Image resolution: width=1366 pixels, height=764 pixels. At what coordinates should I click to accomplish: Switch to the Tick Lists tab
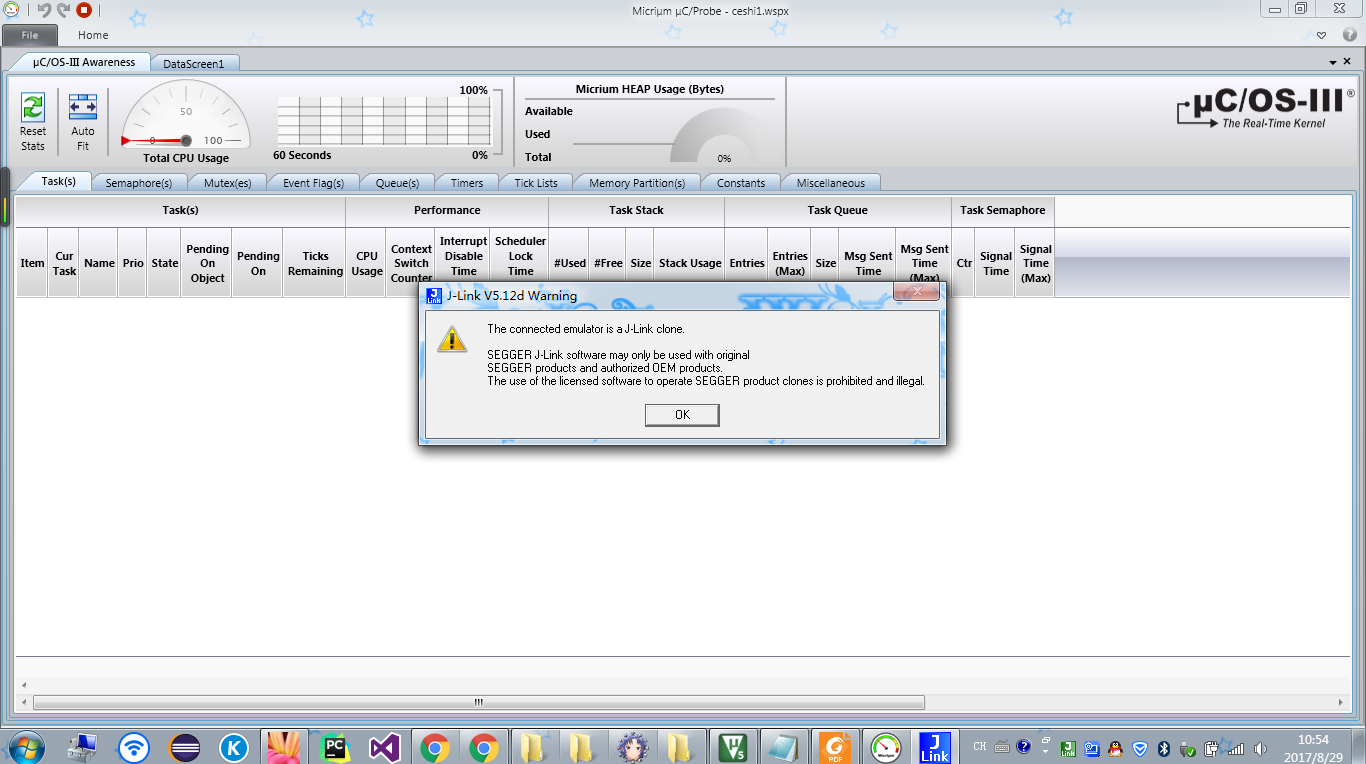pos(536,183)
